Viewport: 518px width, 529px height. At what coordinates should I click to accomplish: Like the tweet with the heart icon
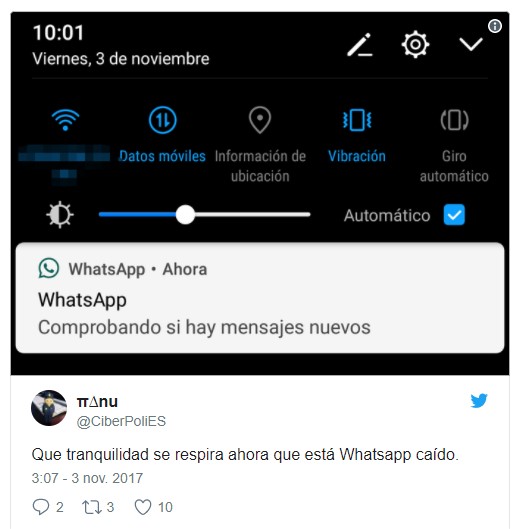click(x=143, y=507)
